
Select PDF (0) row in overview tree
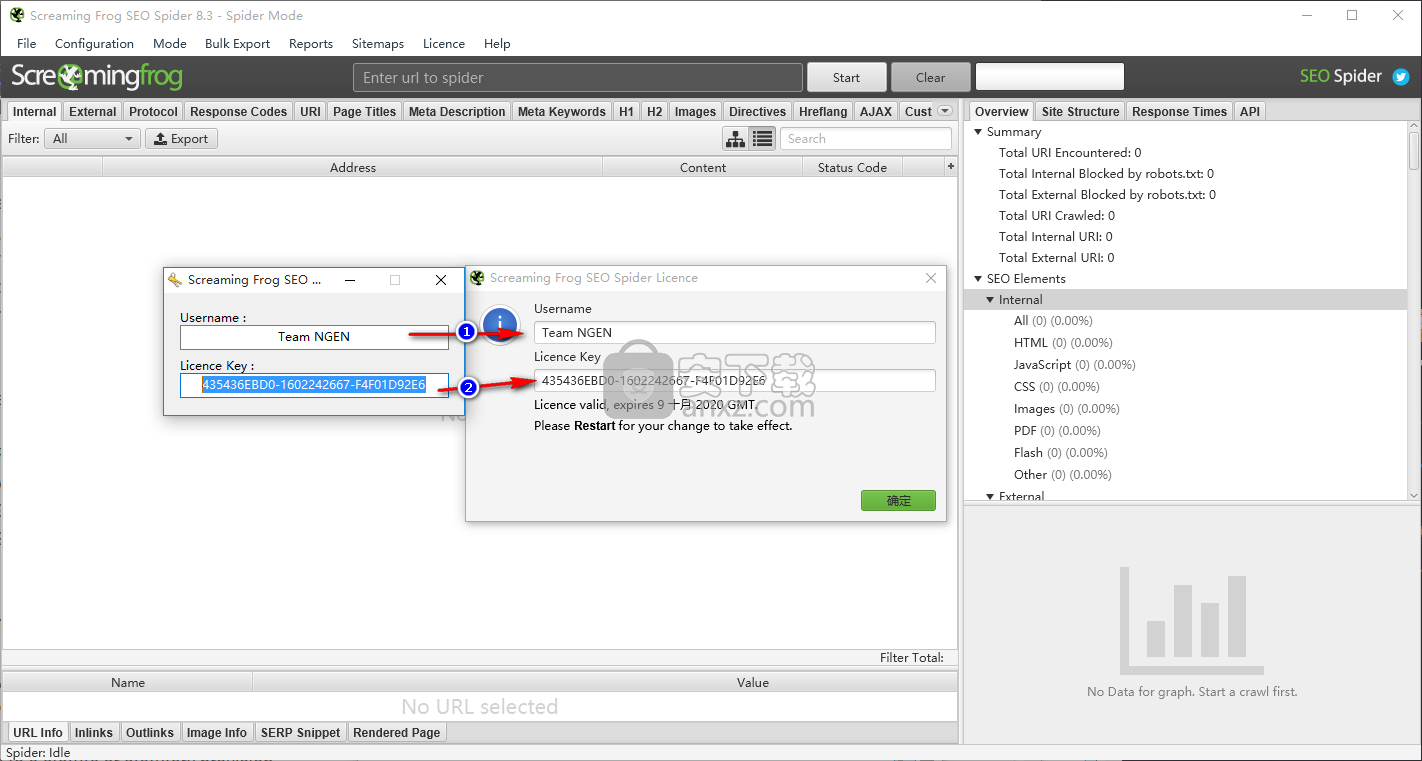tap(1185, 431)
